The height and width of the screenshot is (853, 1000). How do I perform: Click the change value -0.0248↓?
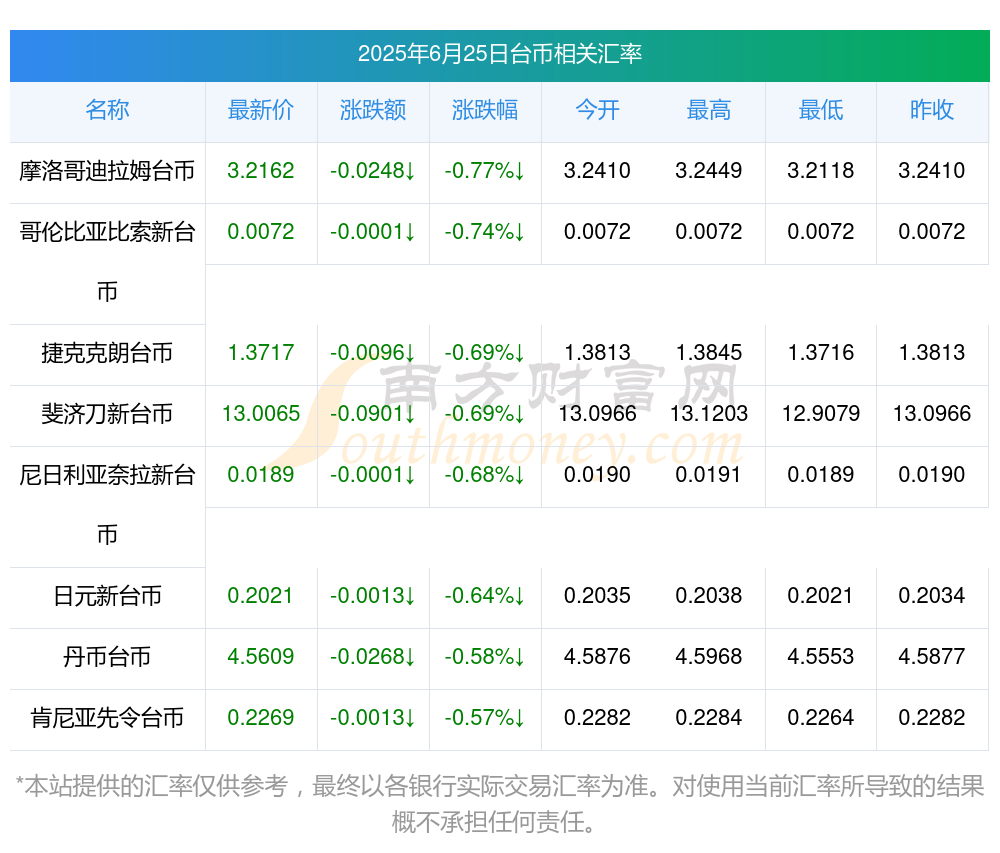click(373, 171)
